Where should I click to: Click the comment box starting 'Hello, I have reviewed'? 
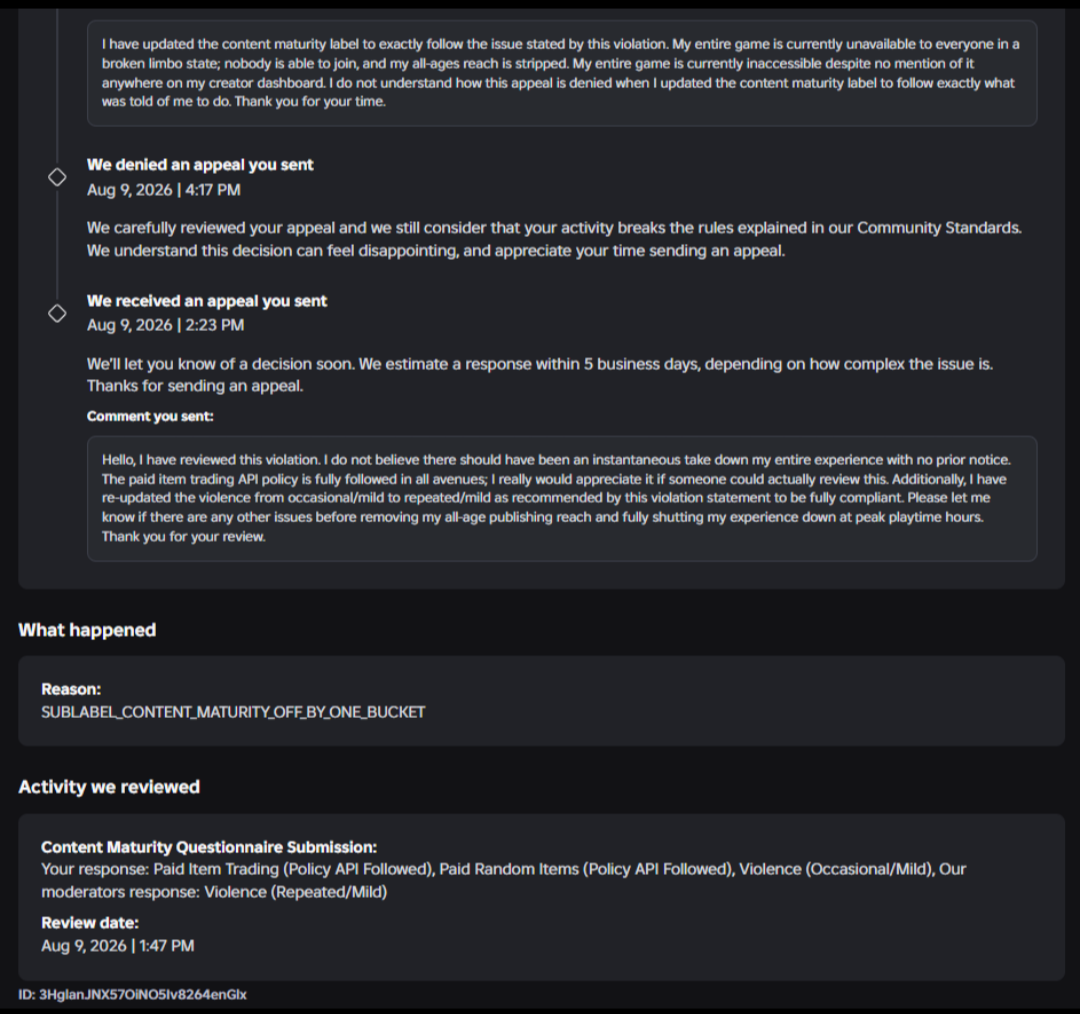(x=562, y=498)
